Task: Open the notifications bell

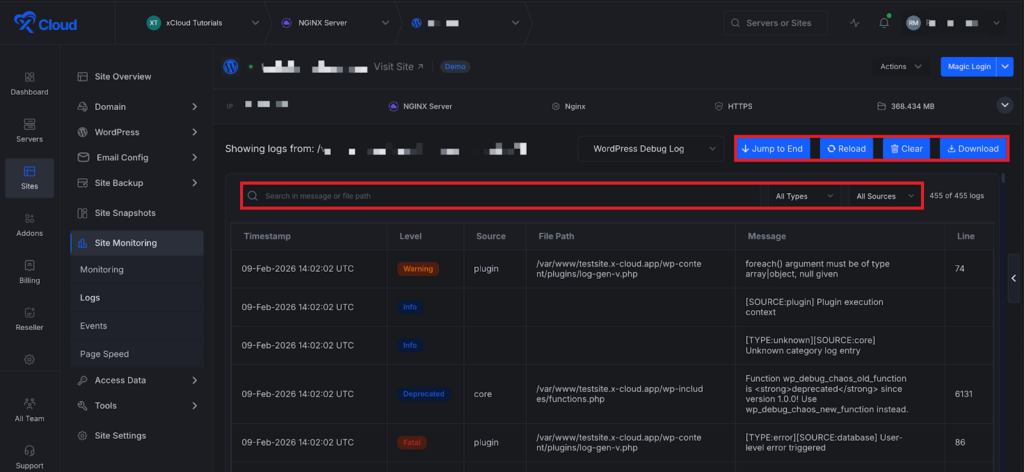Action: point(884,23)
